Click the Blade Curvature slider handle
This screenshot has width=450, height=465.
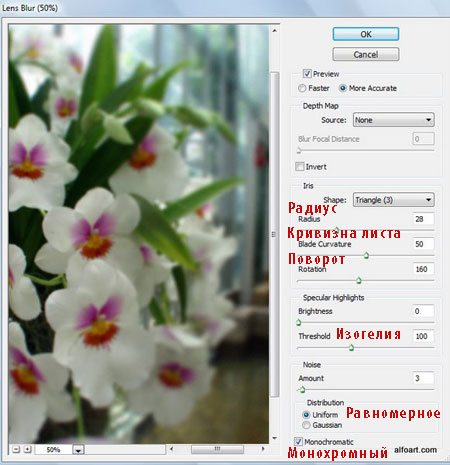(x=366, y=256)
